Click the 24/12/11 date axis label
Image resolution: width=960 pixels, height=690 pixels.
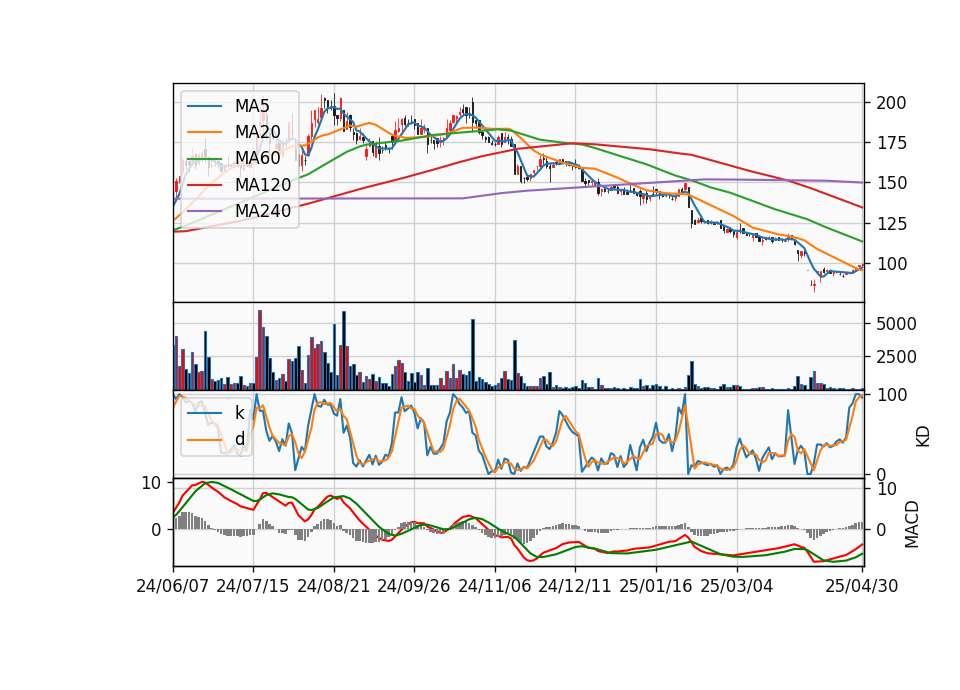575,586
